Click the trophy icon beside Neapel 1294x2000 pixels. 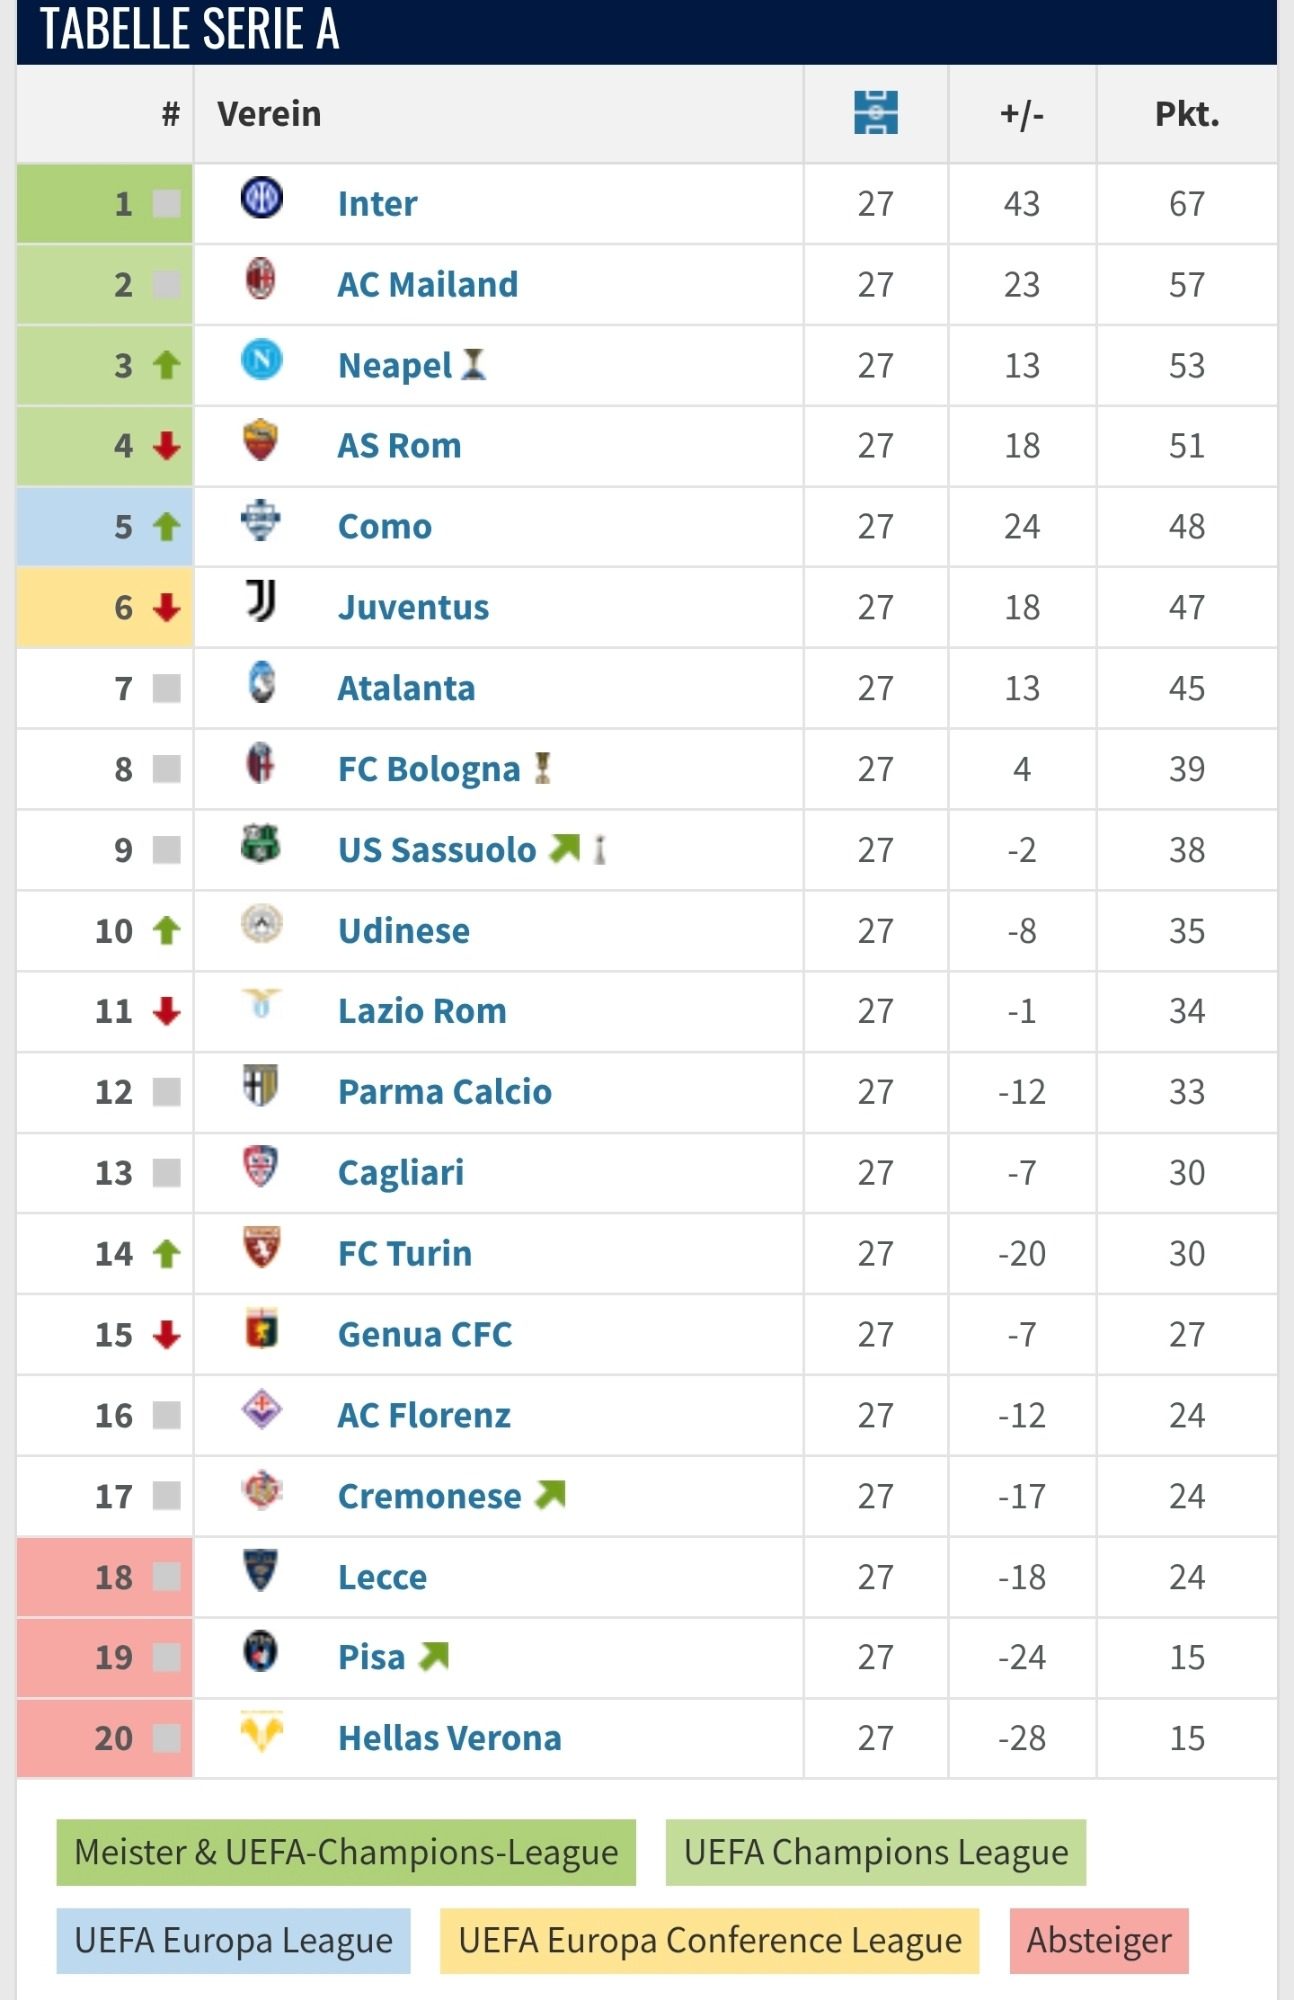coord(474,365)
